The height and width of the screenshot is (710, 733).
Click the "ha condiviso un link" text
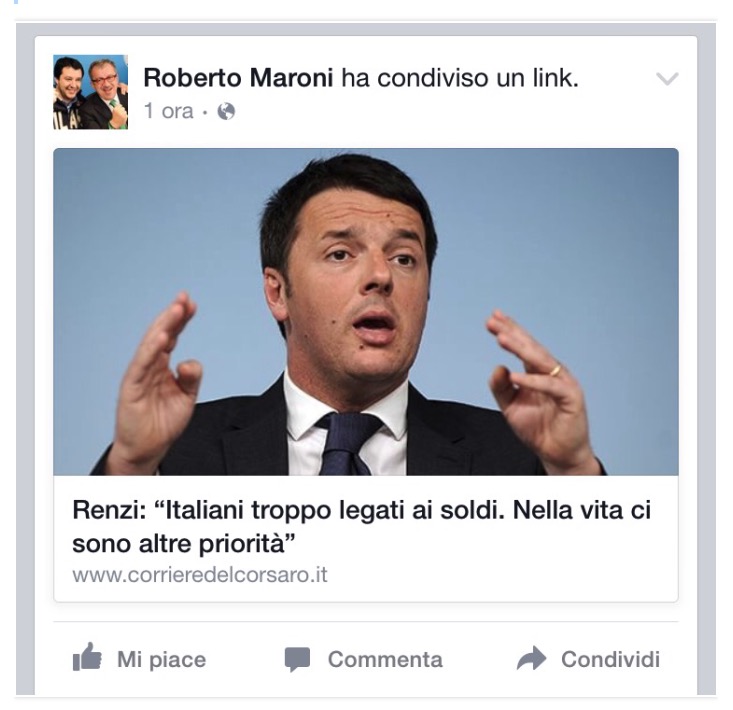point(460,78)
